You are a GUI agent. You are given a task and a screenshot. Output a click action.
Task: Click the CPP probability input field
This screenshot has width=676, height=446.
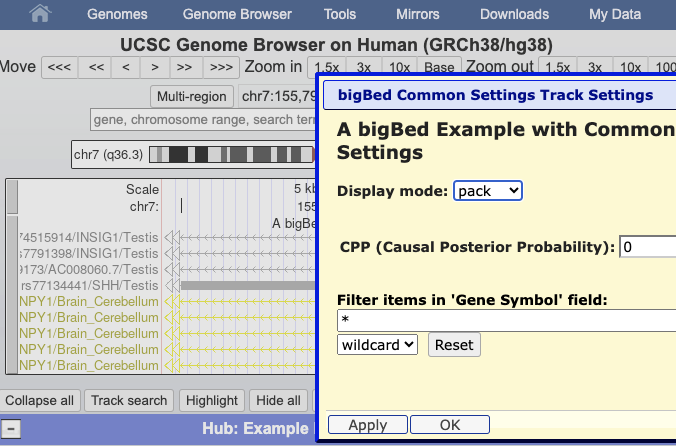[647, 246]
